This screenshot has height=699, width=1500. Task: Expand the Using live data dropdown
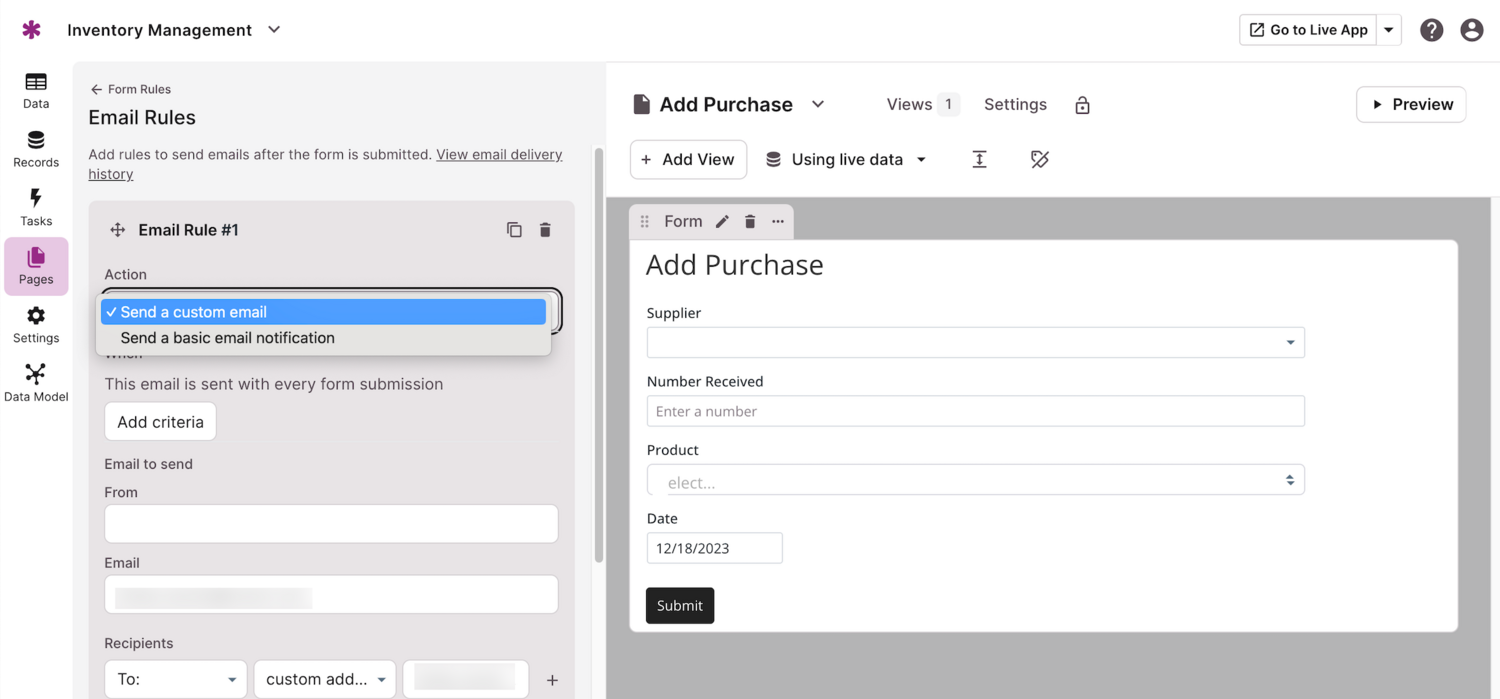(846, 160)
